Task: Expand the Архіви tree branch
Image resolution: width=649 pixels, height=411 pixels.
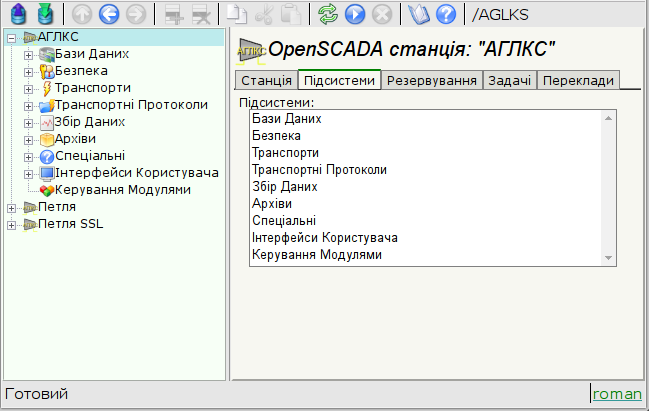Action: click(x=28, y=139)
